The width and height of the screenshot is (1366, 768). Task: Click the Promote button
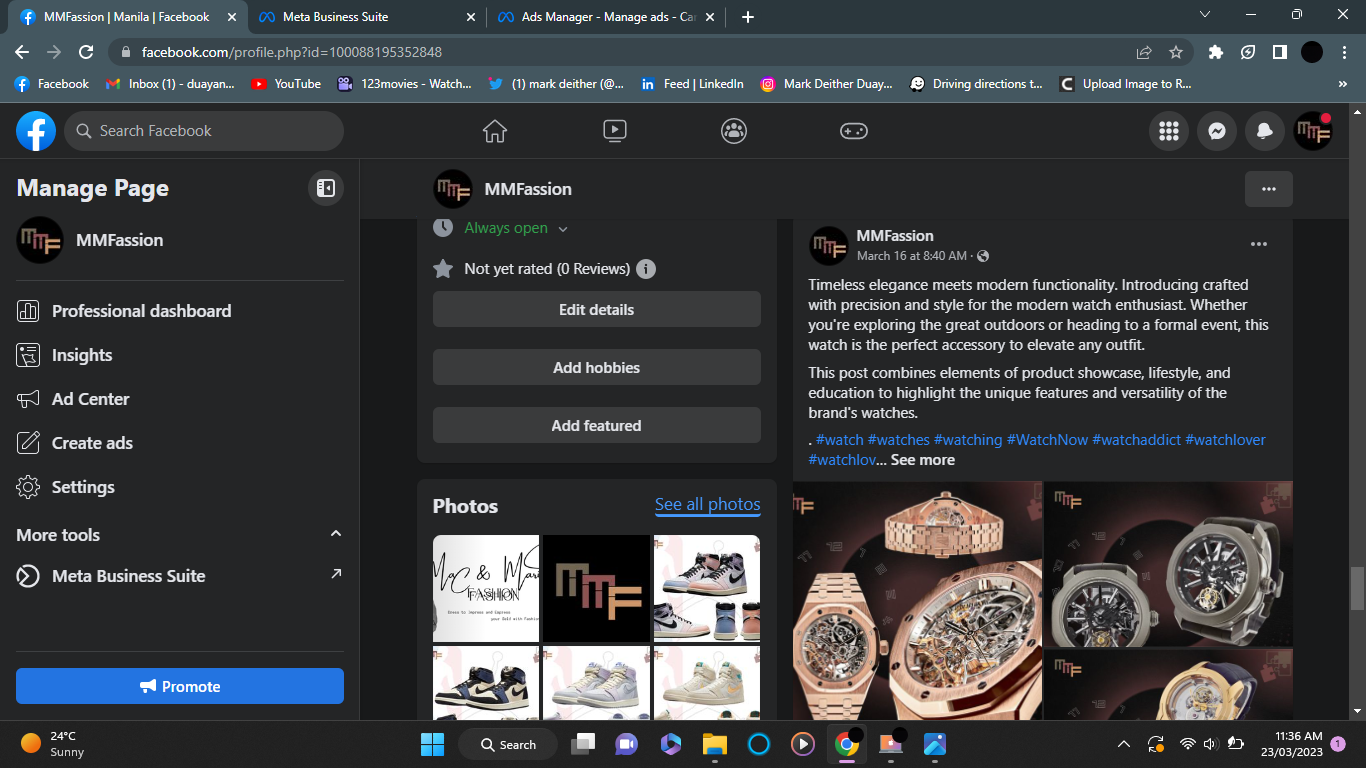[x=180, y=686]
